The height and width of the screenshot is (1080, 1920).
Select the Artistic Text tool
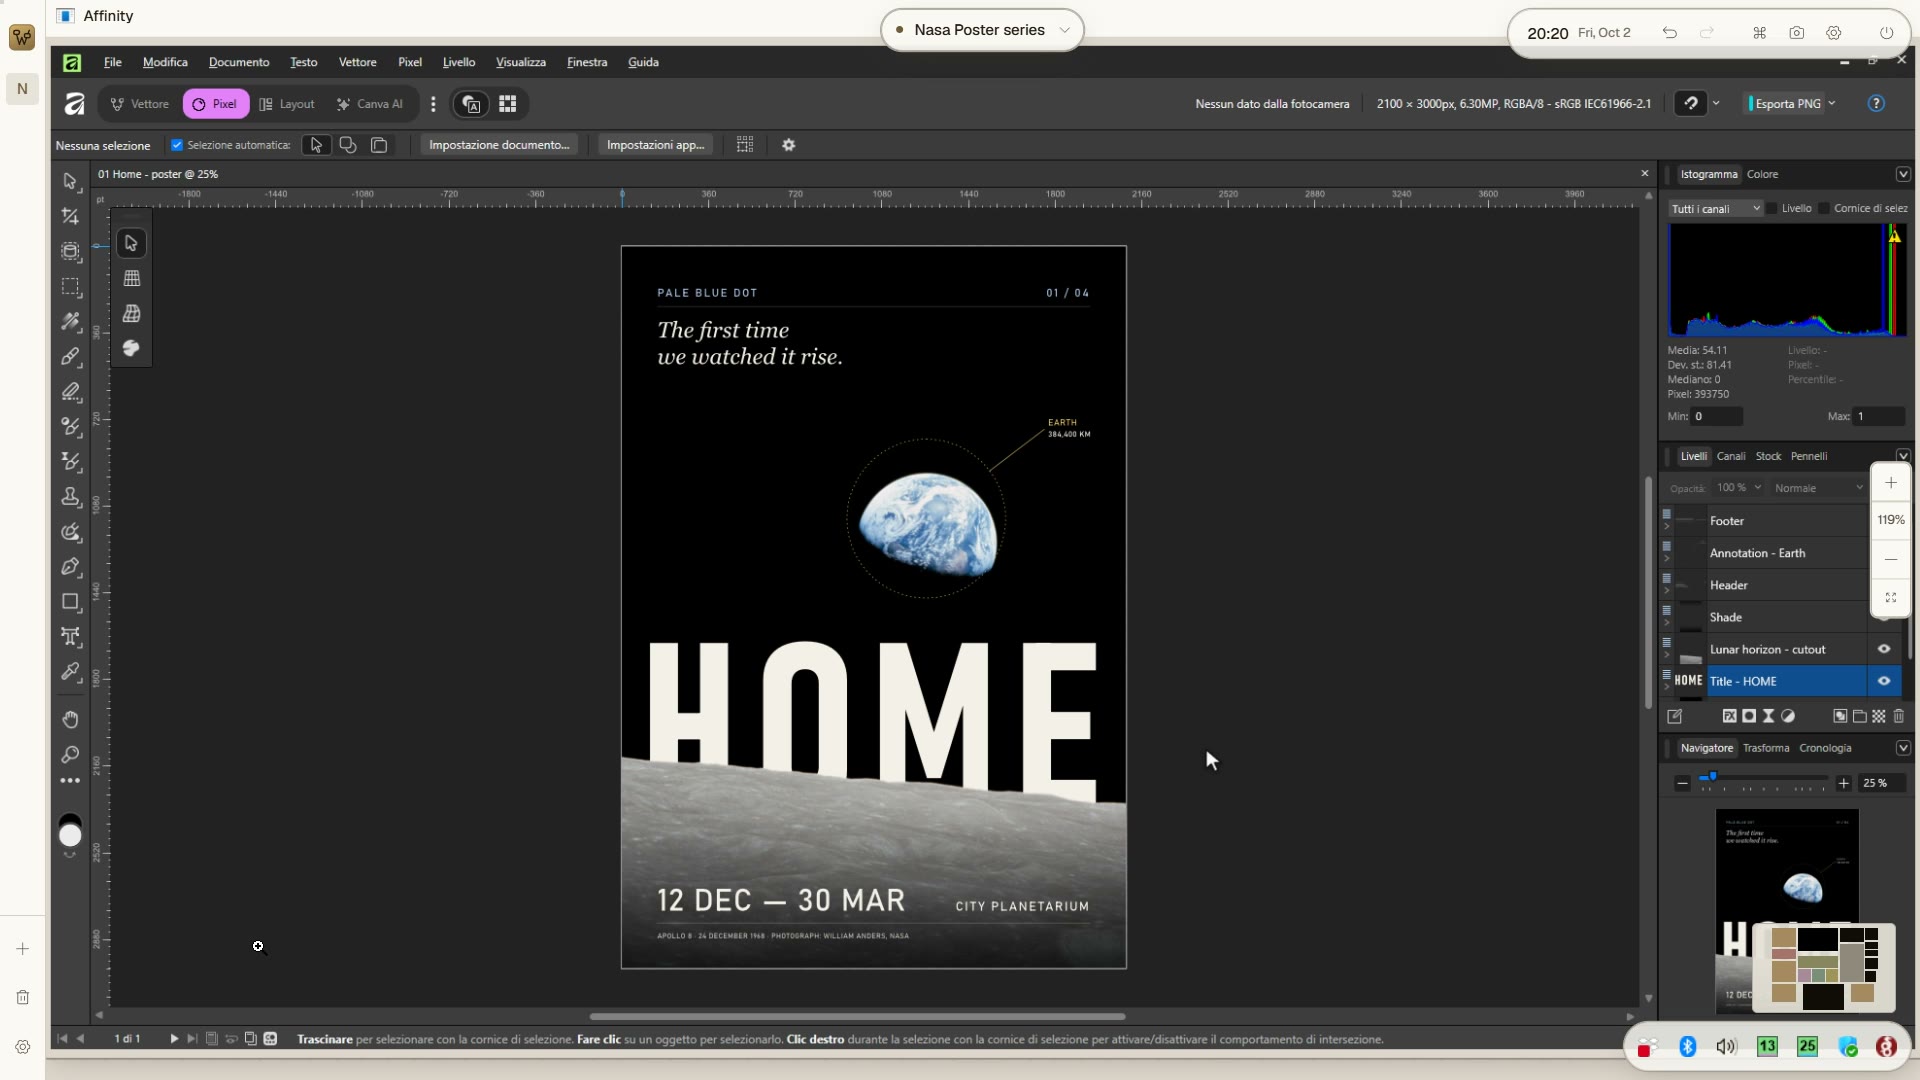click(x=70, y=637)
